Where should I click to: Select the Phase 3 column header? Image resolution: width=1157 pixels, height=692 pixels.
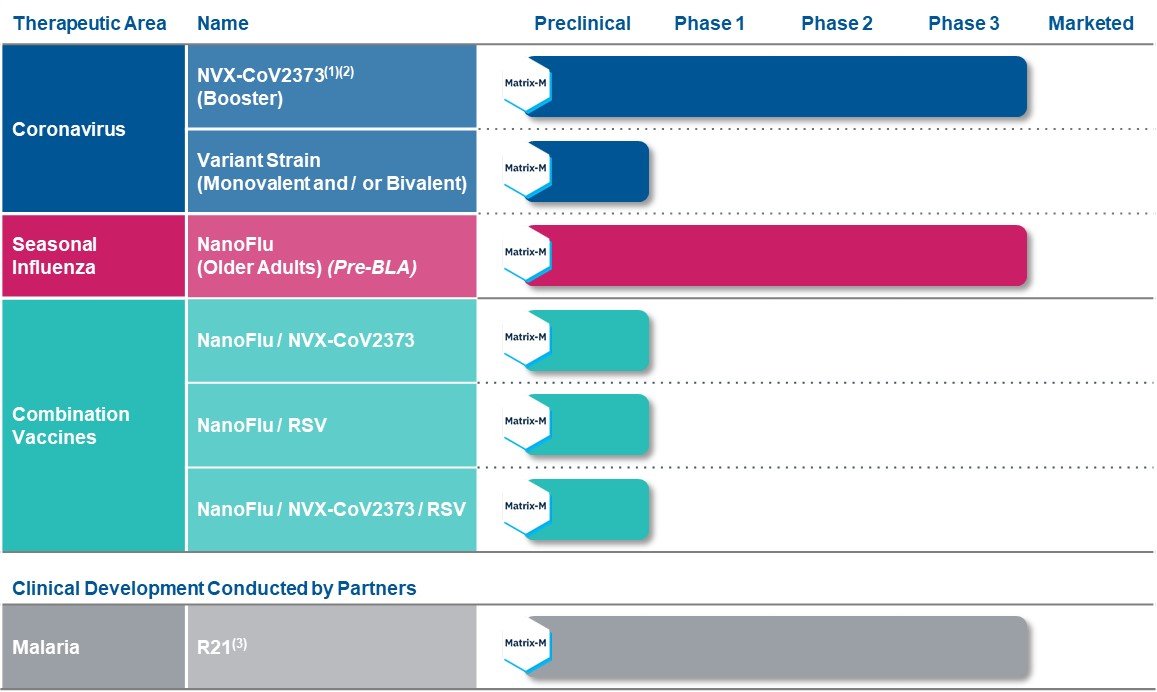click(x=963, y=23)
